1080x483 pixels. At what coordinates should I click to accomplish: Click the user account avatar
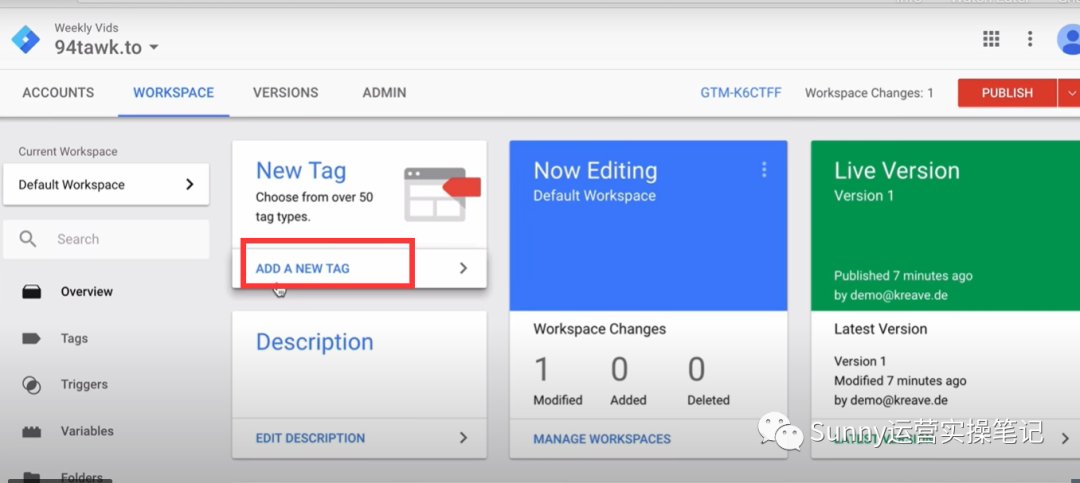[1068, 39]
